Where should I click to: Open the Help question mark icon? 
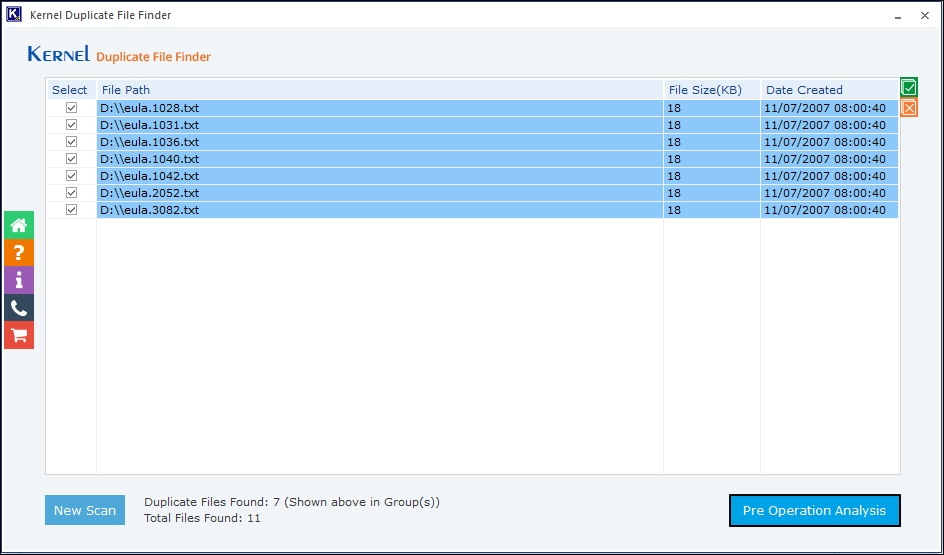point(19,253)
